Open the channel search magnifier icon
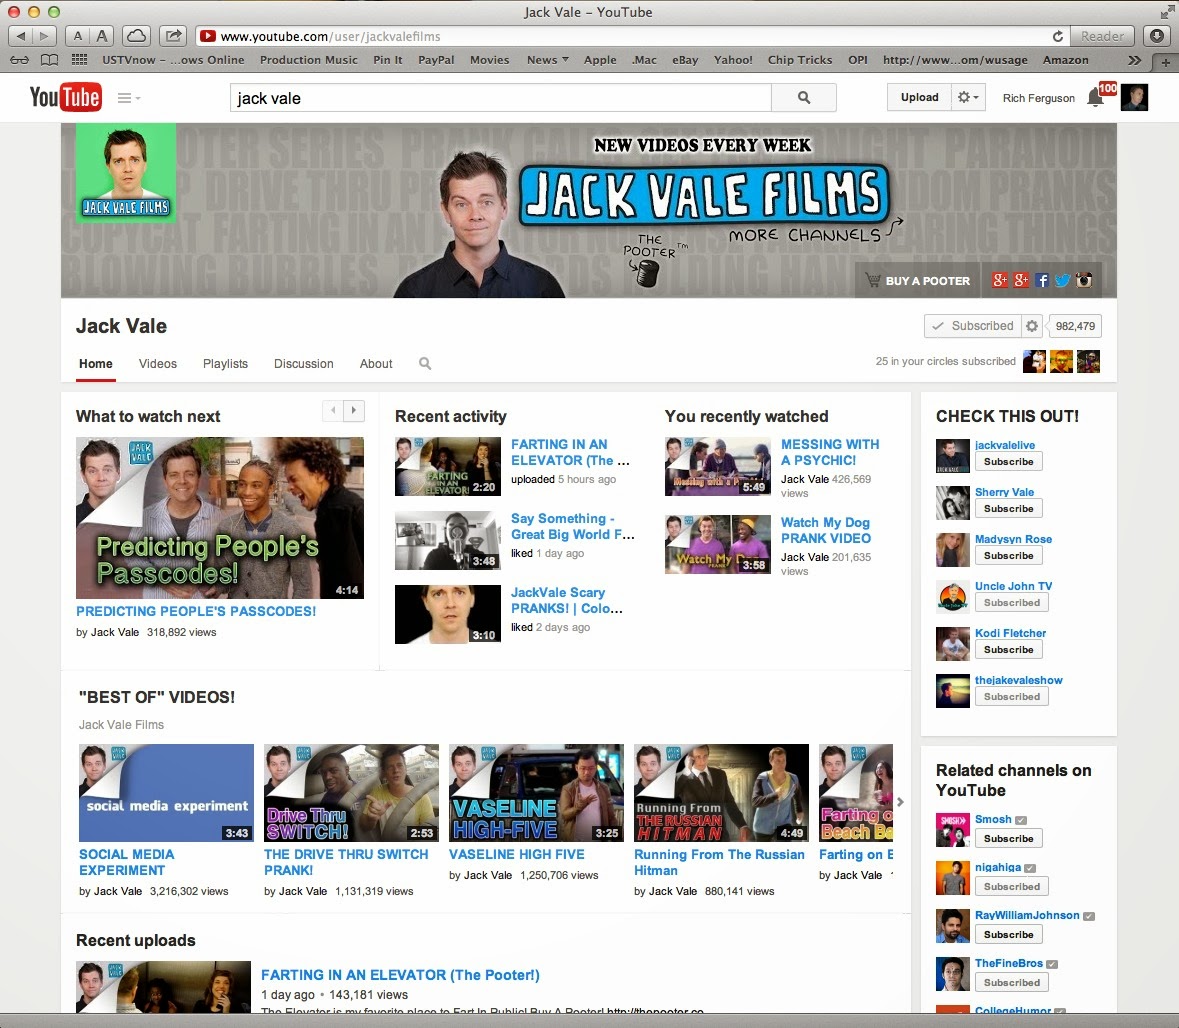The image size is (1179, 1028). click(x=425, y=364)
